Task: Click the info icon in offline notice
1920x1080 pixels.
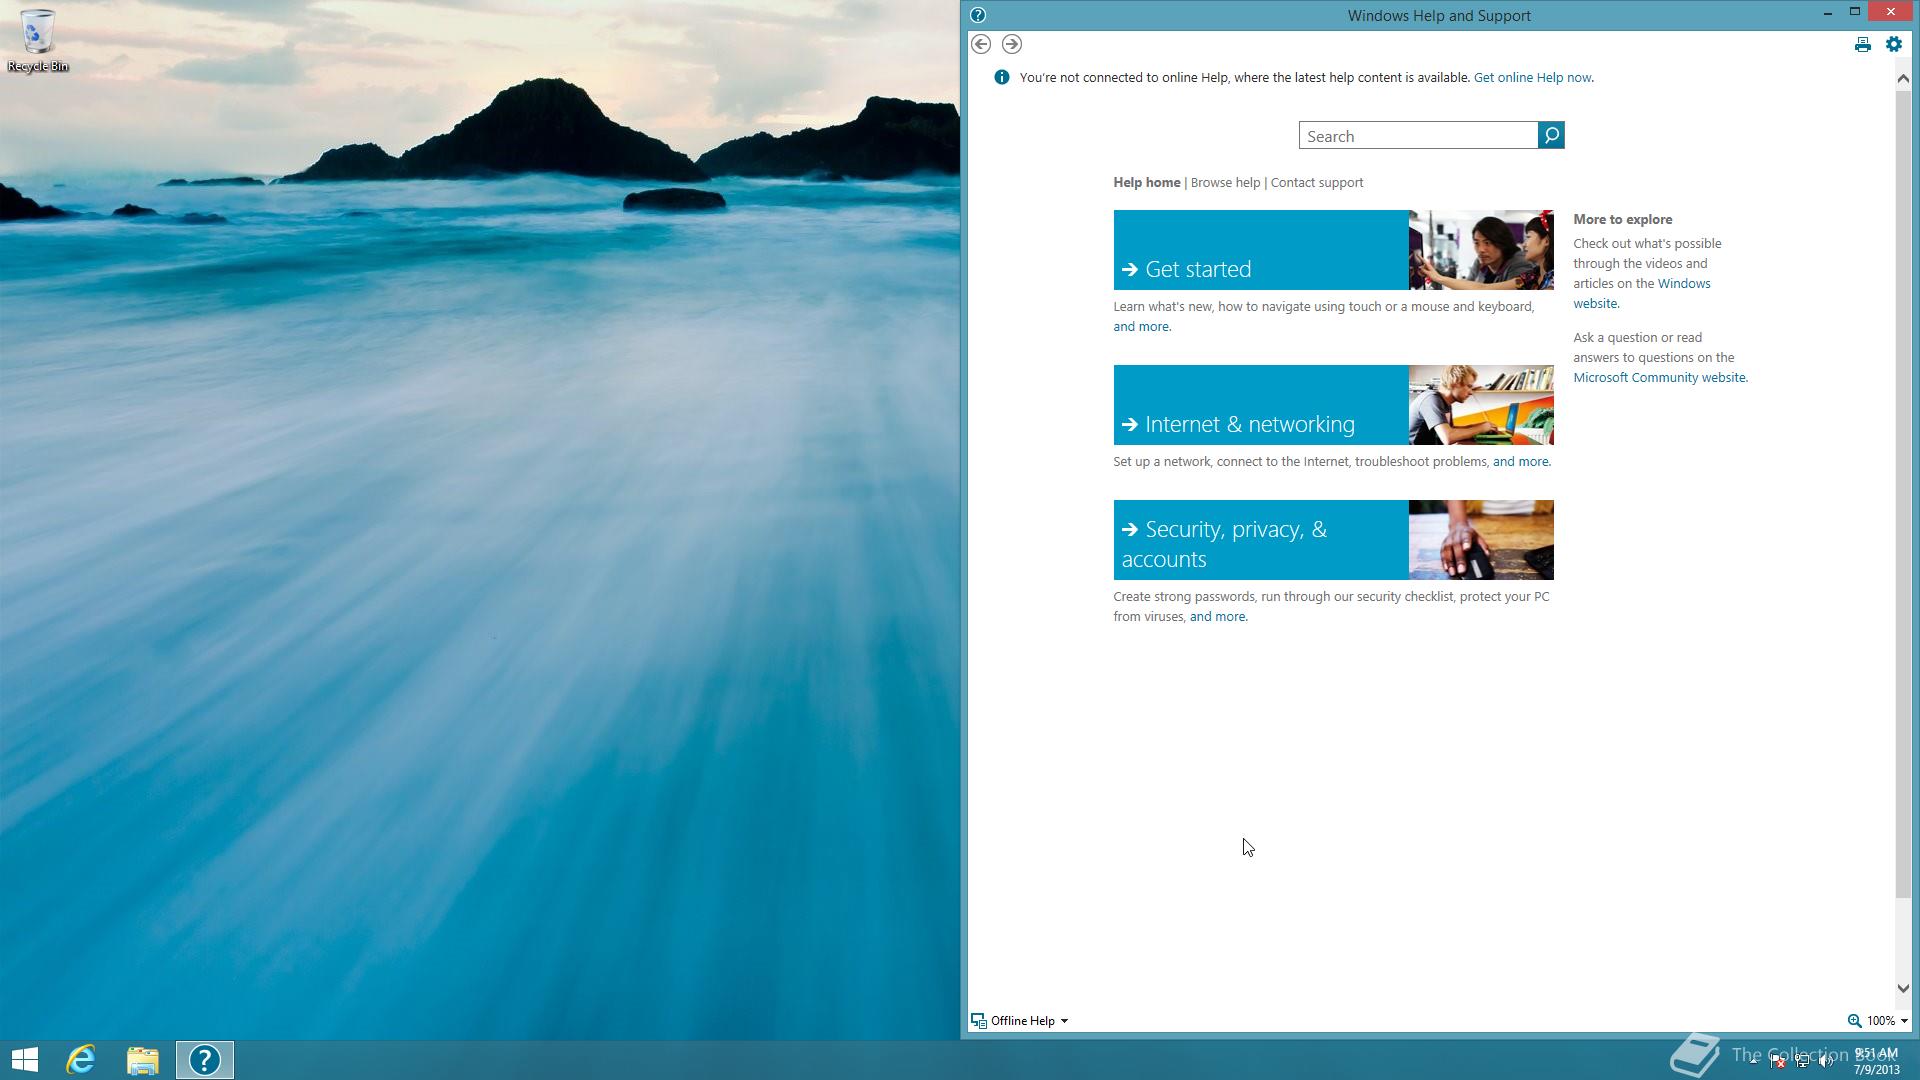Action: pyautogui.click(x=1001, y=77)
